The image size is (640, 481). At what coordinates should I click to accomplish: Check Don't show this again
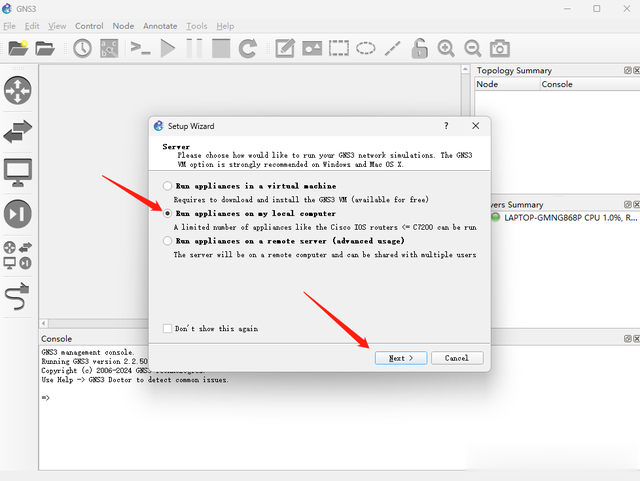tap(167, 328)
